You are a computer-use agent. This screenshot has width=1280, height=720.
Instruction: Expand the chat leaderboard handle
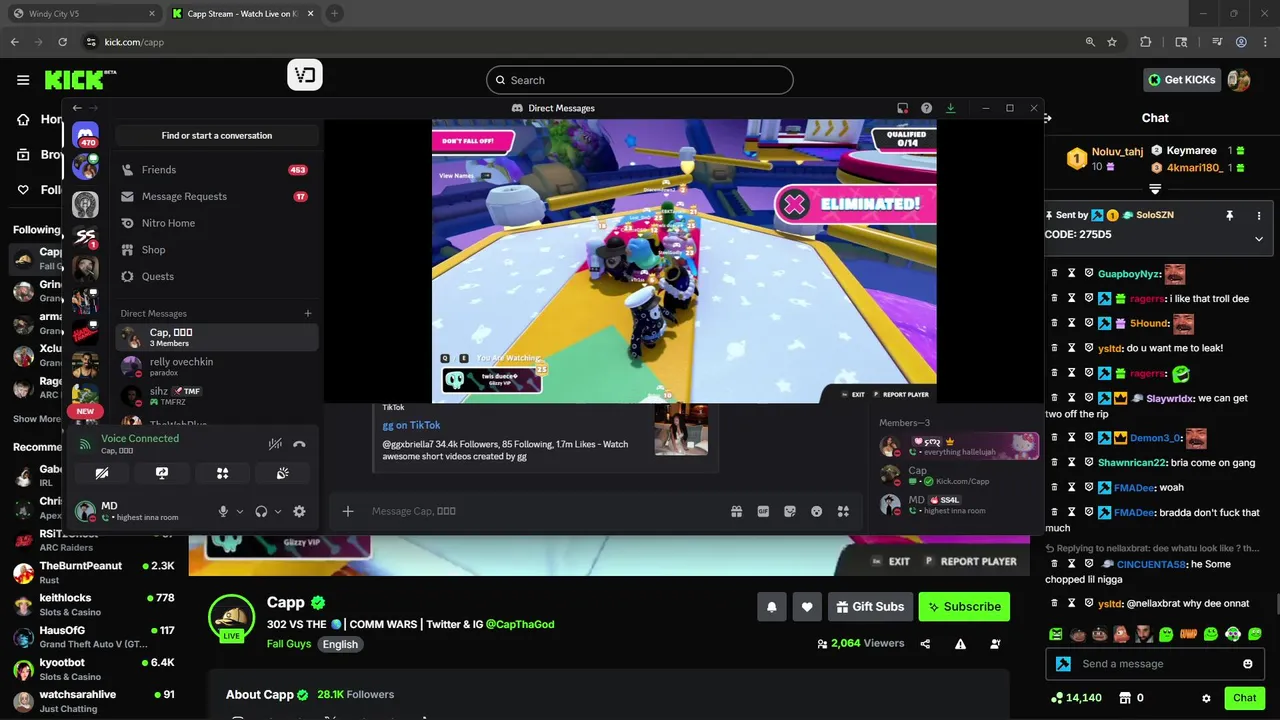tap(1155, 189)
